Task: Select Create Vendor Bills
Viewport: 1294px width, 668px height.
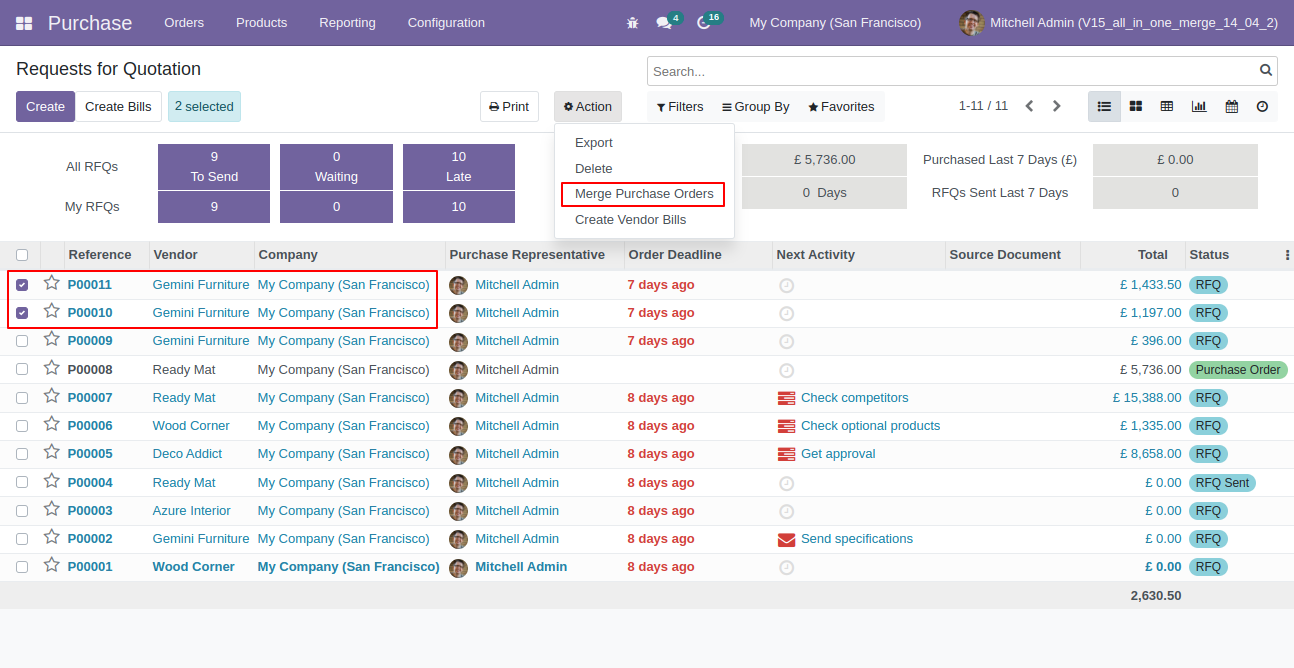Action: click(644, 220)
